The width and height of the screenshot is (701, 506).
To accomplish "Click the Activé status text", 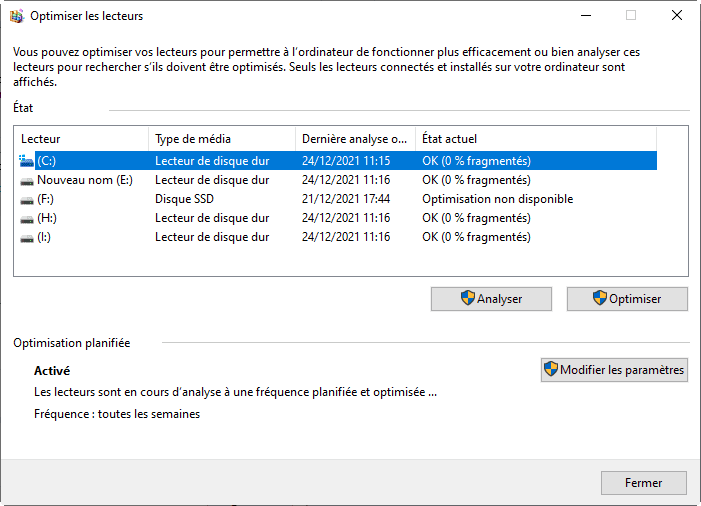I will point(52,371).
